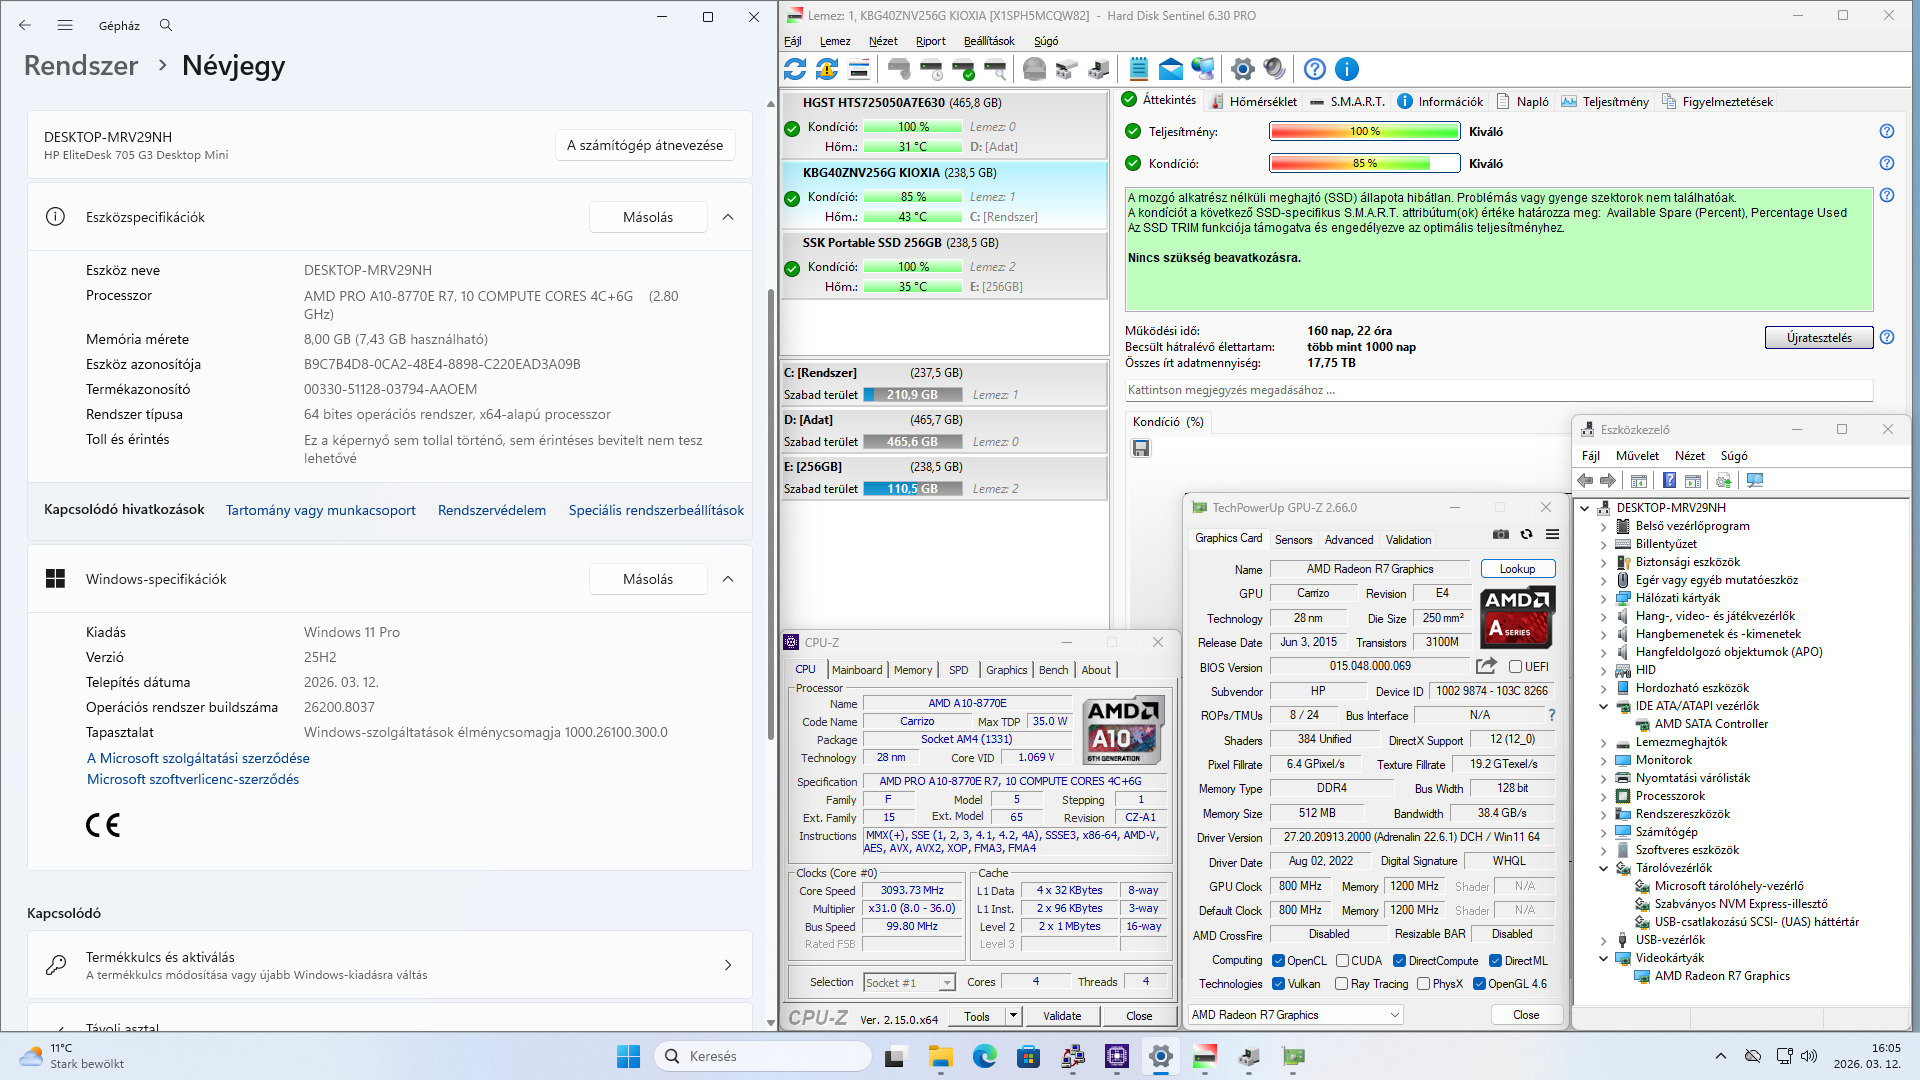The image size is (1920, 1080).
Task: Expand the Processzorok node in device manager
Action: [1604, 797]
